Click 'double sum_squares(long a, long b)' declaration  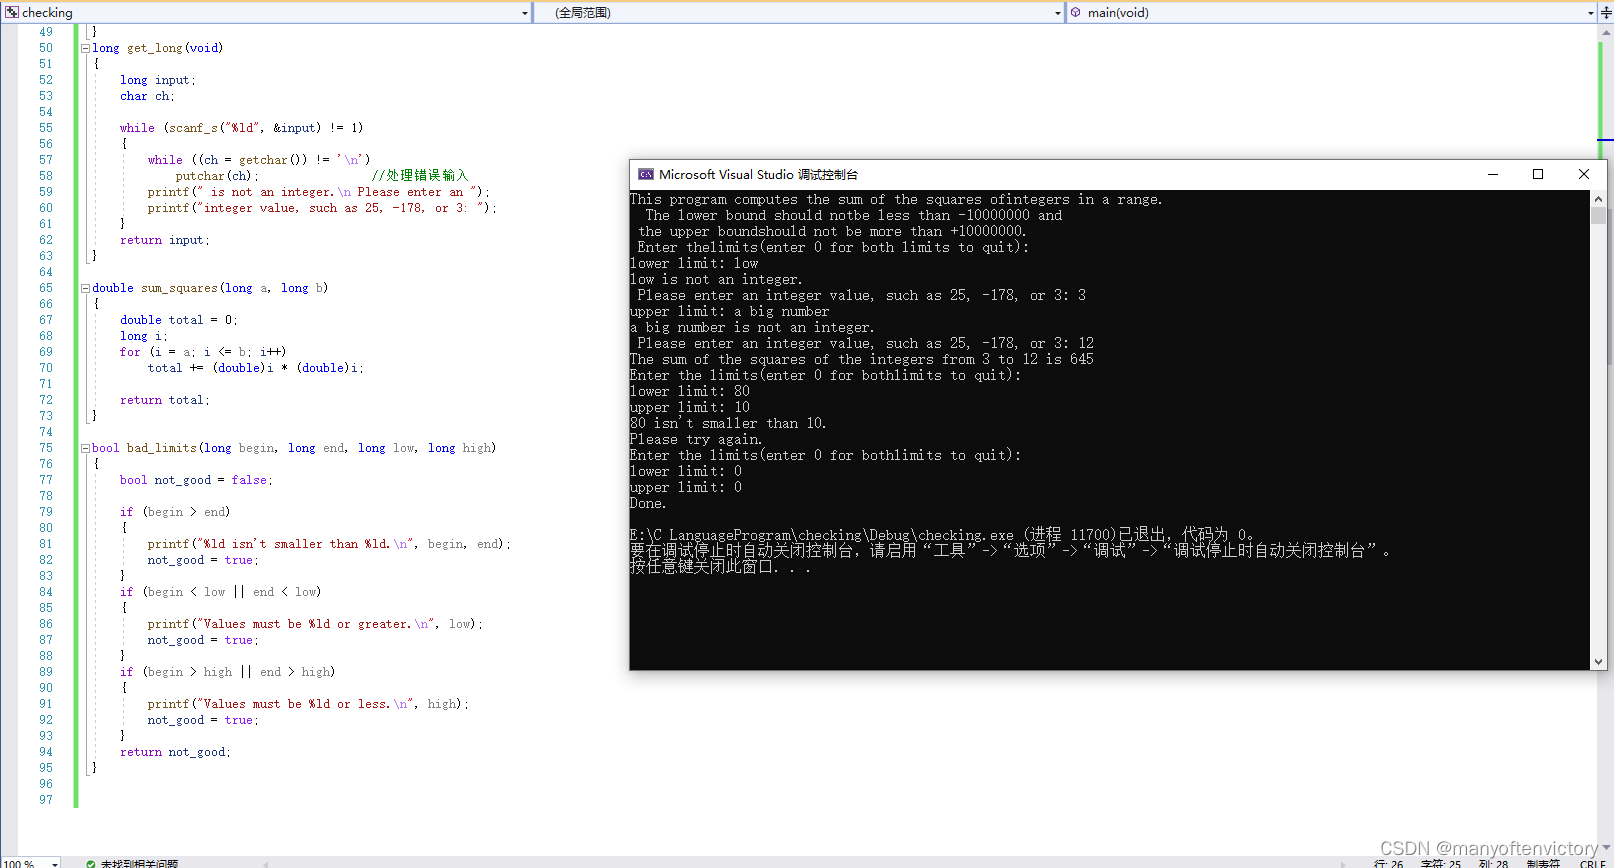tap(210, 288)
